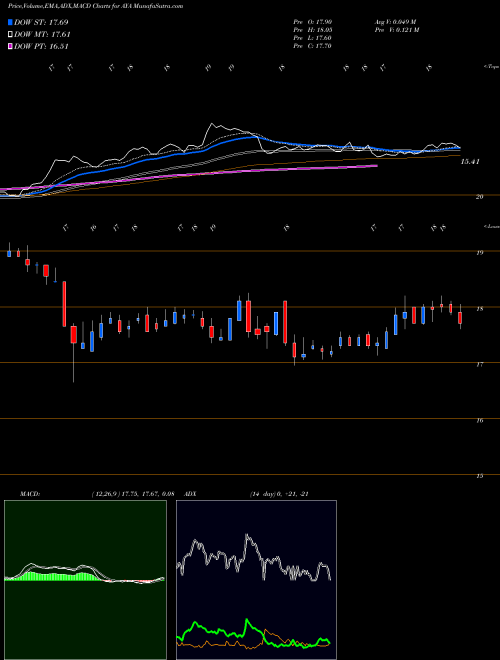Click the 18 price axis label
500x660 pixels.
tap(479, 309)
